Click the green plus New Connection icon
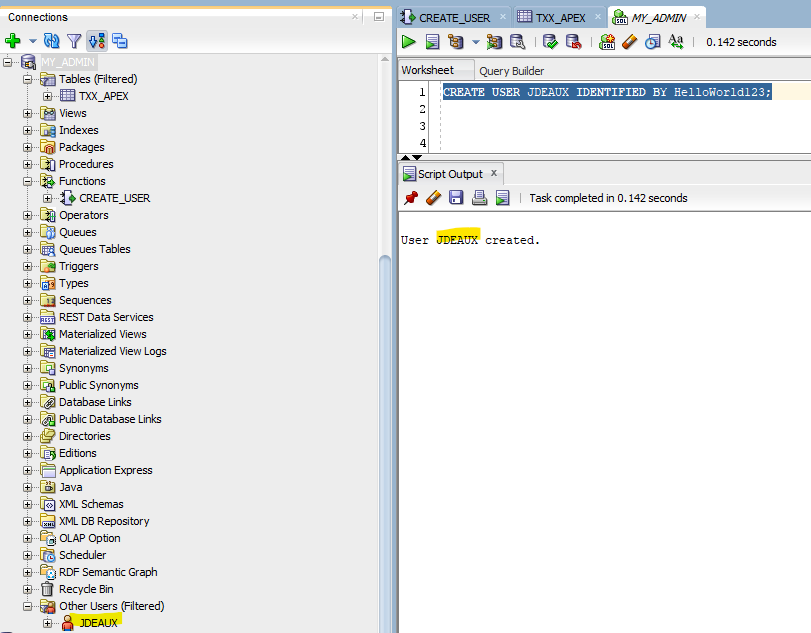This screenshot has height=633, width=811. (13, 41)
